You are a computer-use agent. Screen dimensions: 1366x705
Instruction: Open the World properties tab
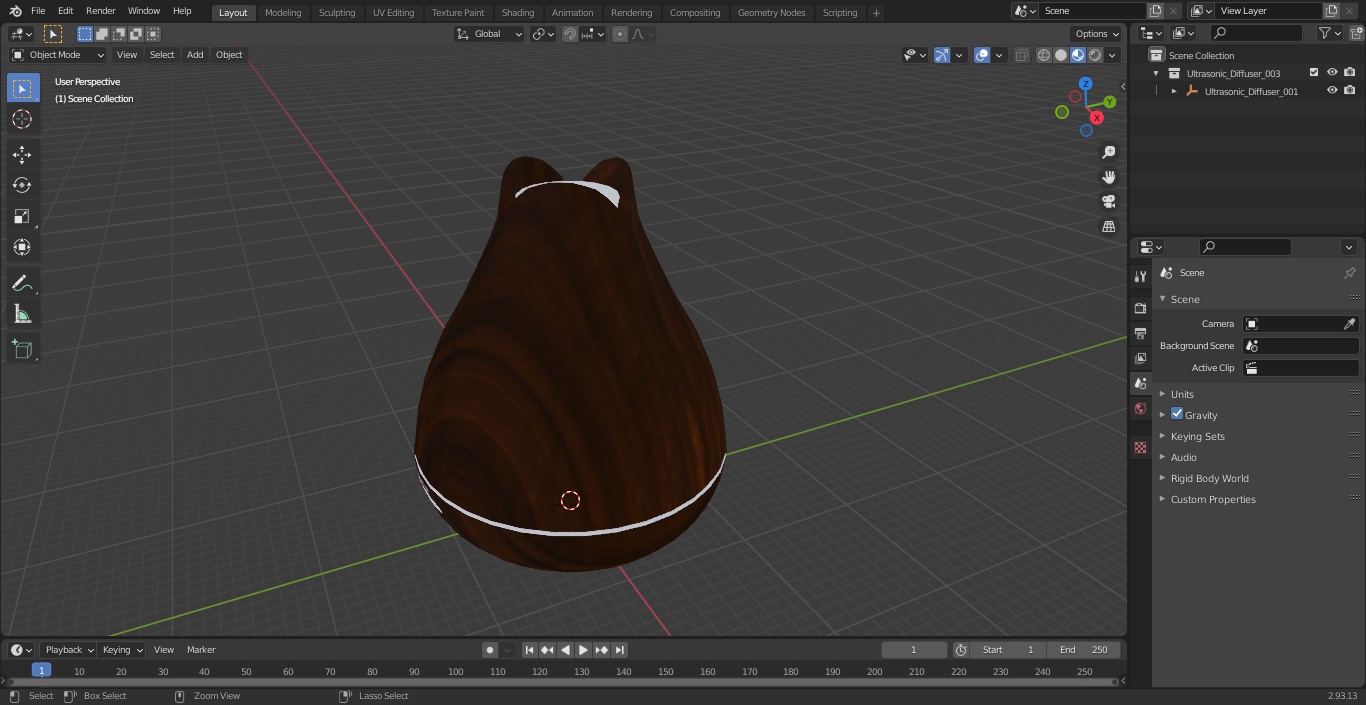point(1140,408)
